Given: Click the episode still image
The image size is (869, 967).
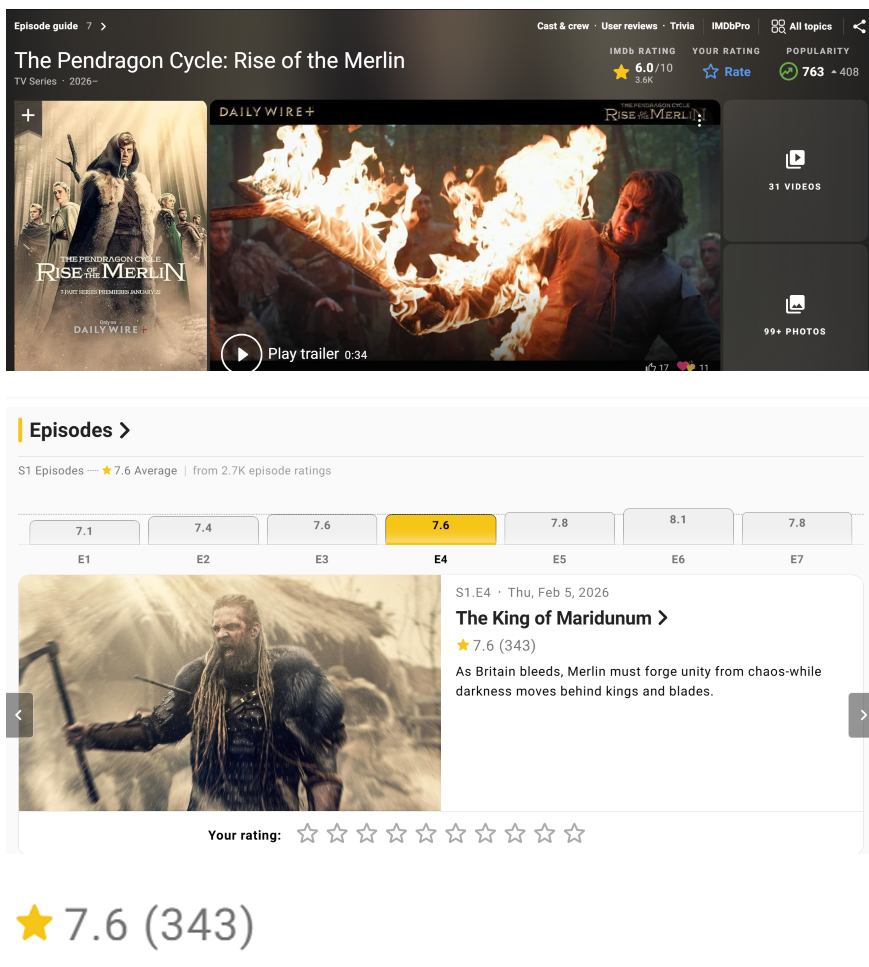Looking at the screenshot, I should point(229,693).
